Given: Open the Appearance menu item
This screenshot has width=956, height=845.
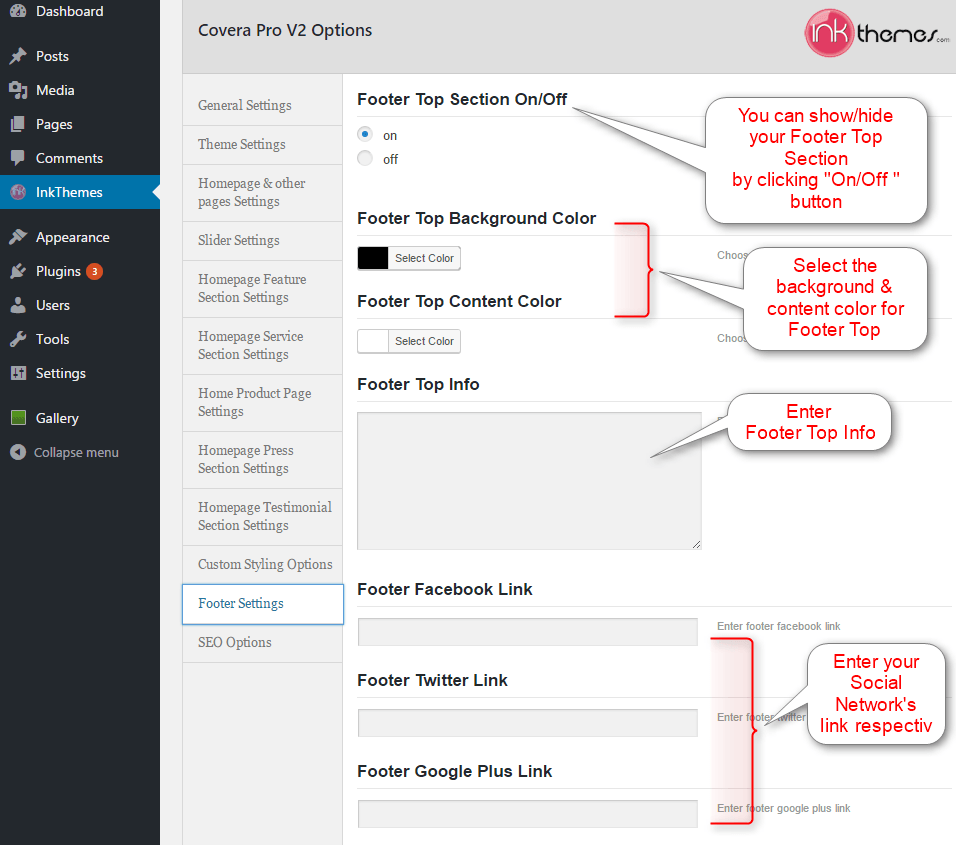Looking at the screenshot, I should tap(80, 237).
